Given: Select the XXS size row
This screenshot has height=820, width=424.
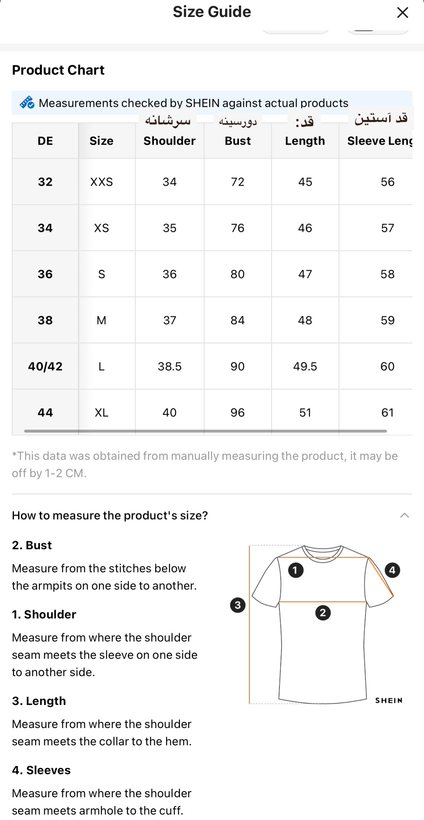Looking at the screenshot, I should [212, 182].
